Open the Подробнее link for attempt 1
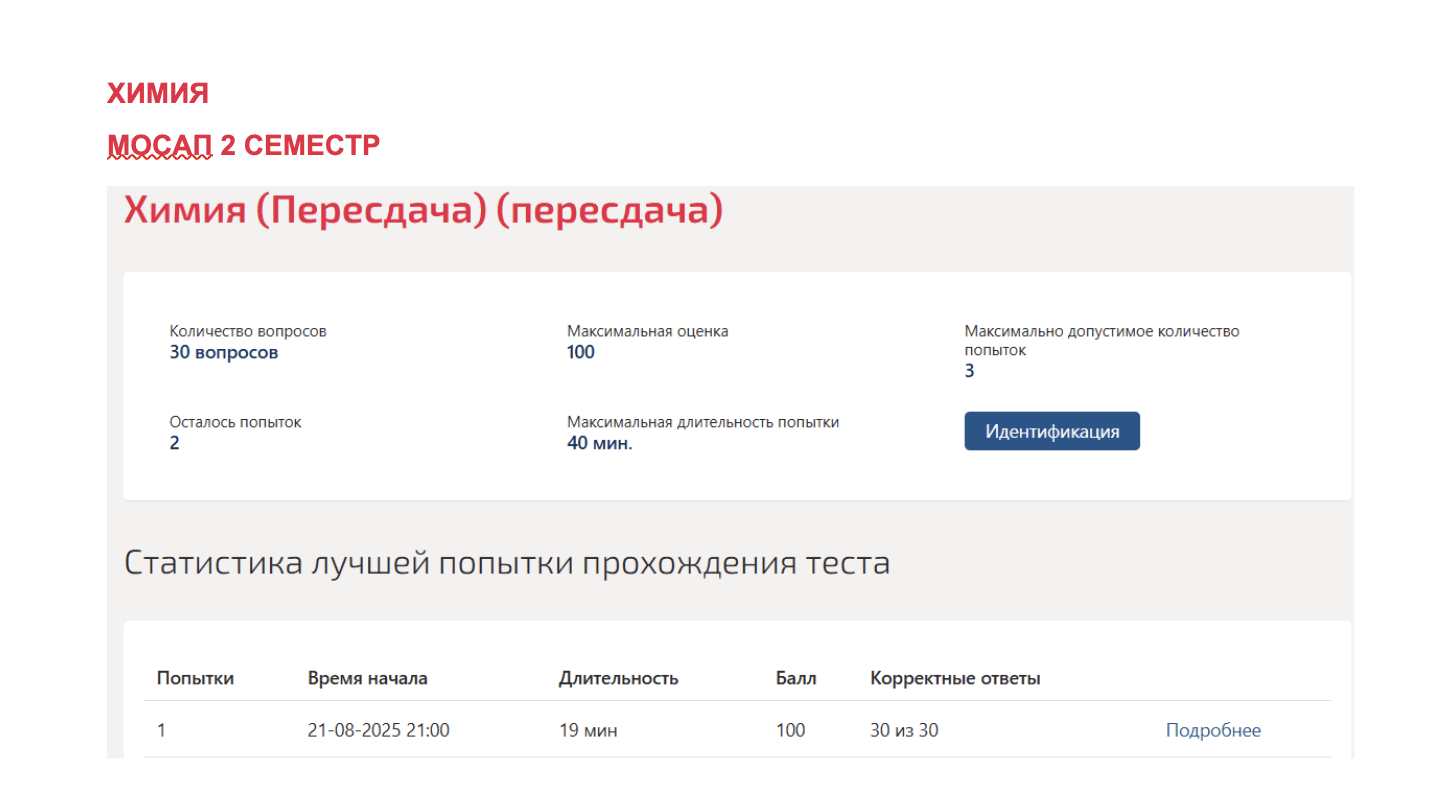Viewport: 1448px width, 798px height. pos(1213,730)
